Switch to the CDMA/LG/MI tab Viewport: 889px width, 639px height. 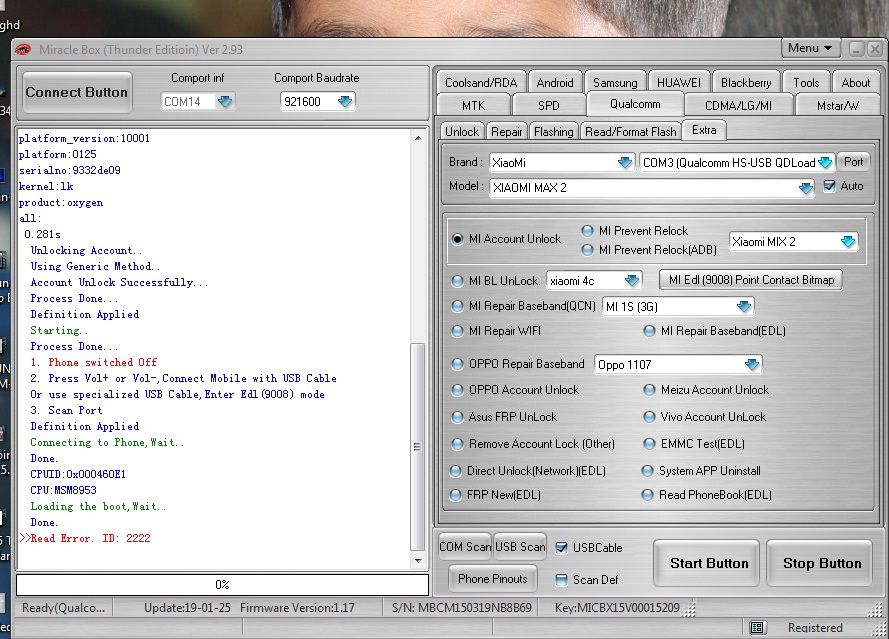point(738,105)
